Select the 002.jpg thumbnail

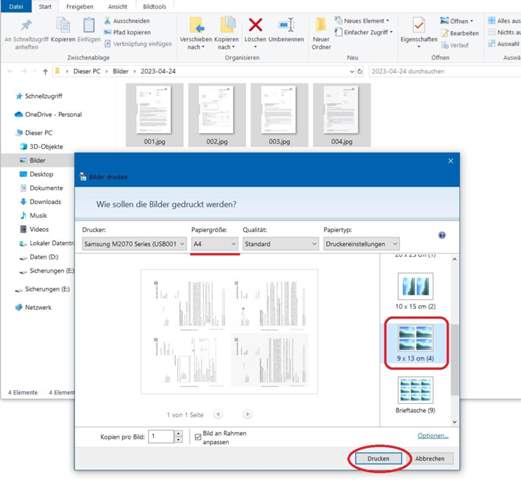tap(217, 115)
